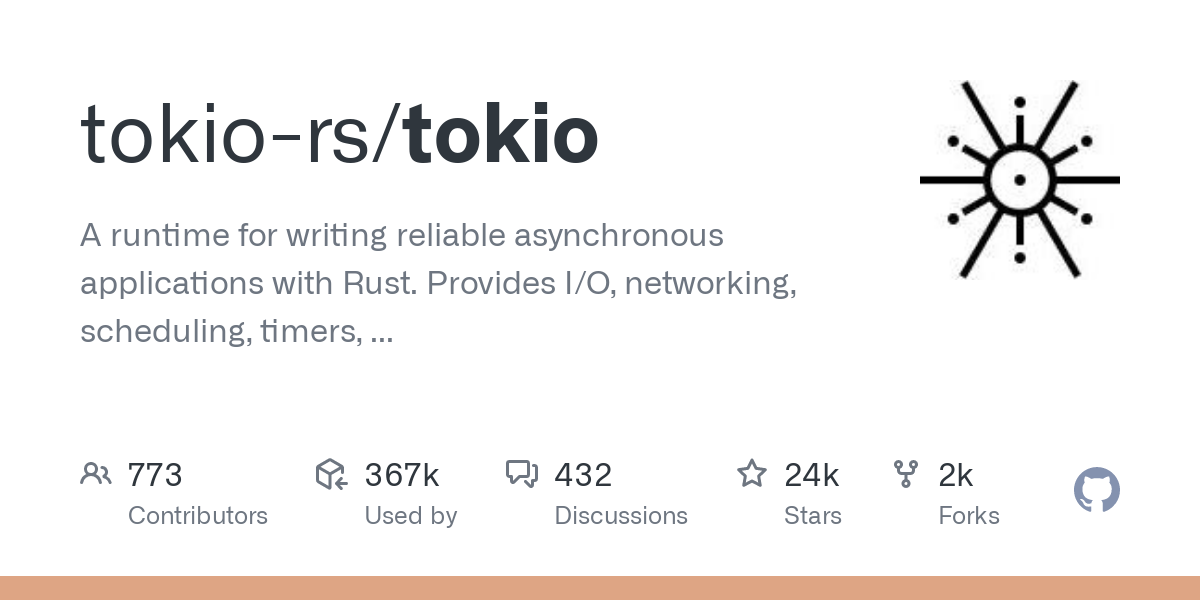Click the Used by package icon
Viewport: 1200px width, 600px height.
[331, 474]
